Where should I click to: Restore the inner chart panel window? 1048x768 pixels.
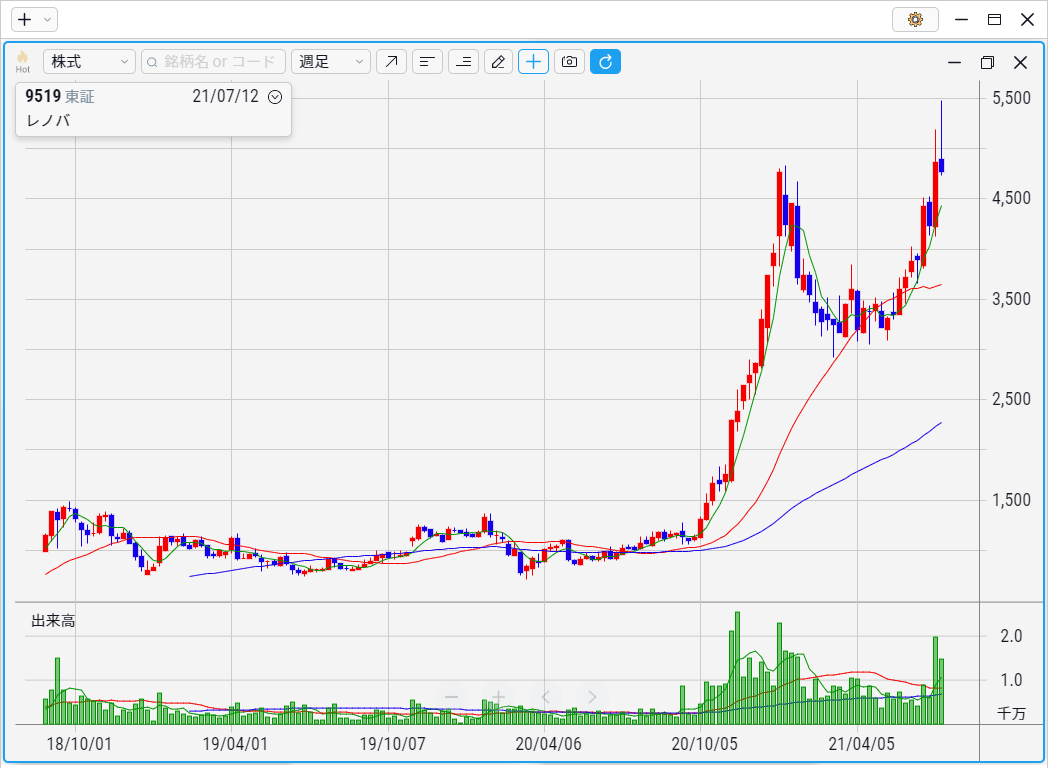(x=987, y=62)
